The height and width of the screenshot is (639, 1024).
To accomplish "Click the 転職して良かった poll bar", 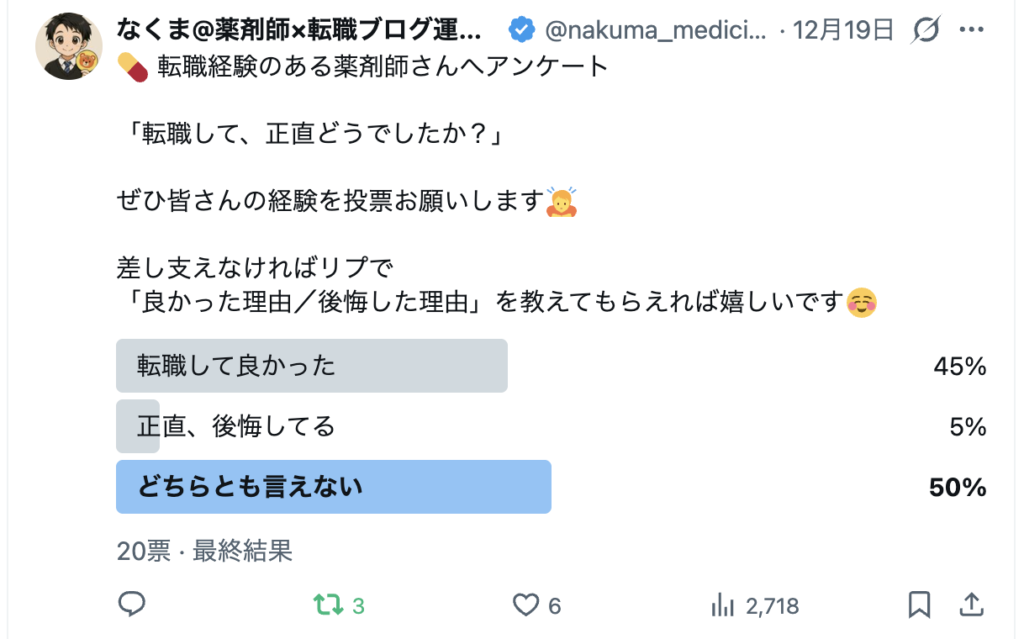I will click(x=311, y=366).
